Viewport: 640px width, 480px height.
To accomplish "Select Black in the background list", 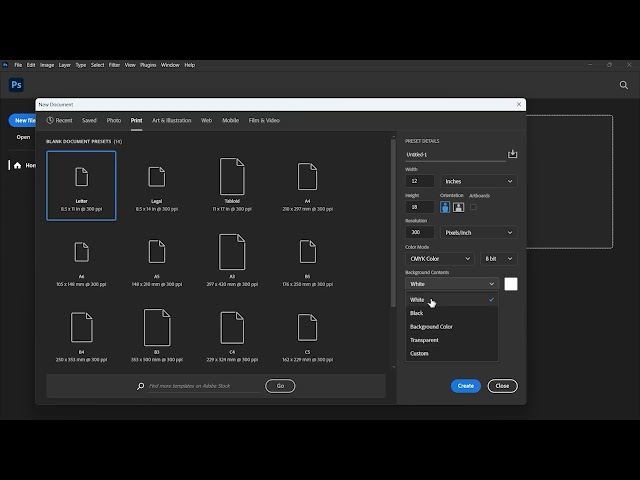I will pos(451,313).
